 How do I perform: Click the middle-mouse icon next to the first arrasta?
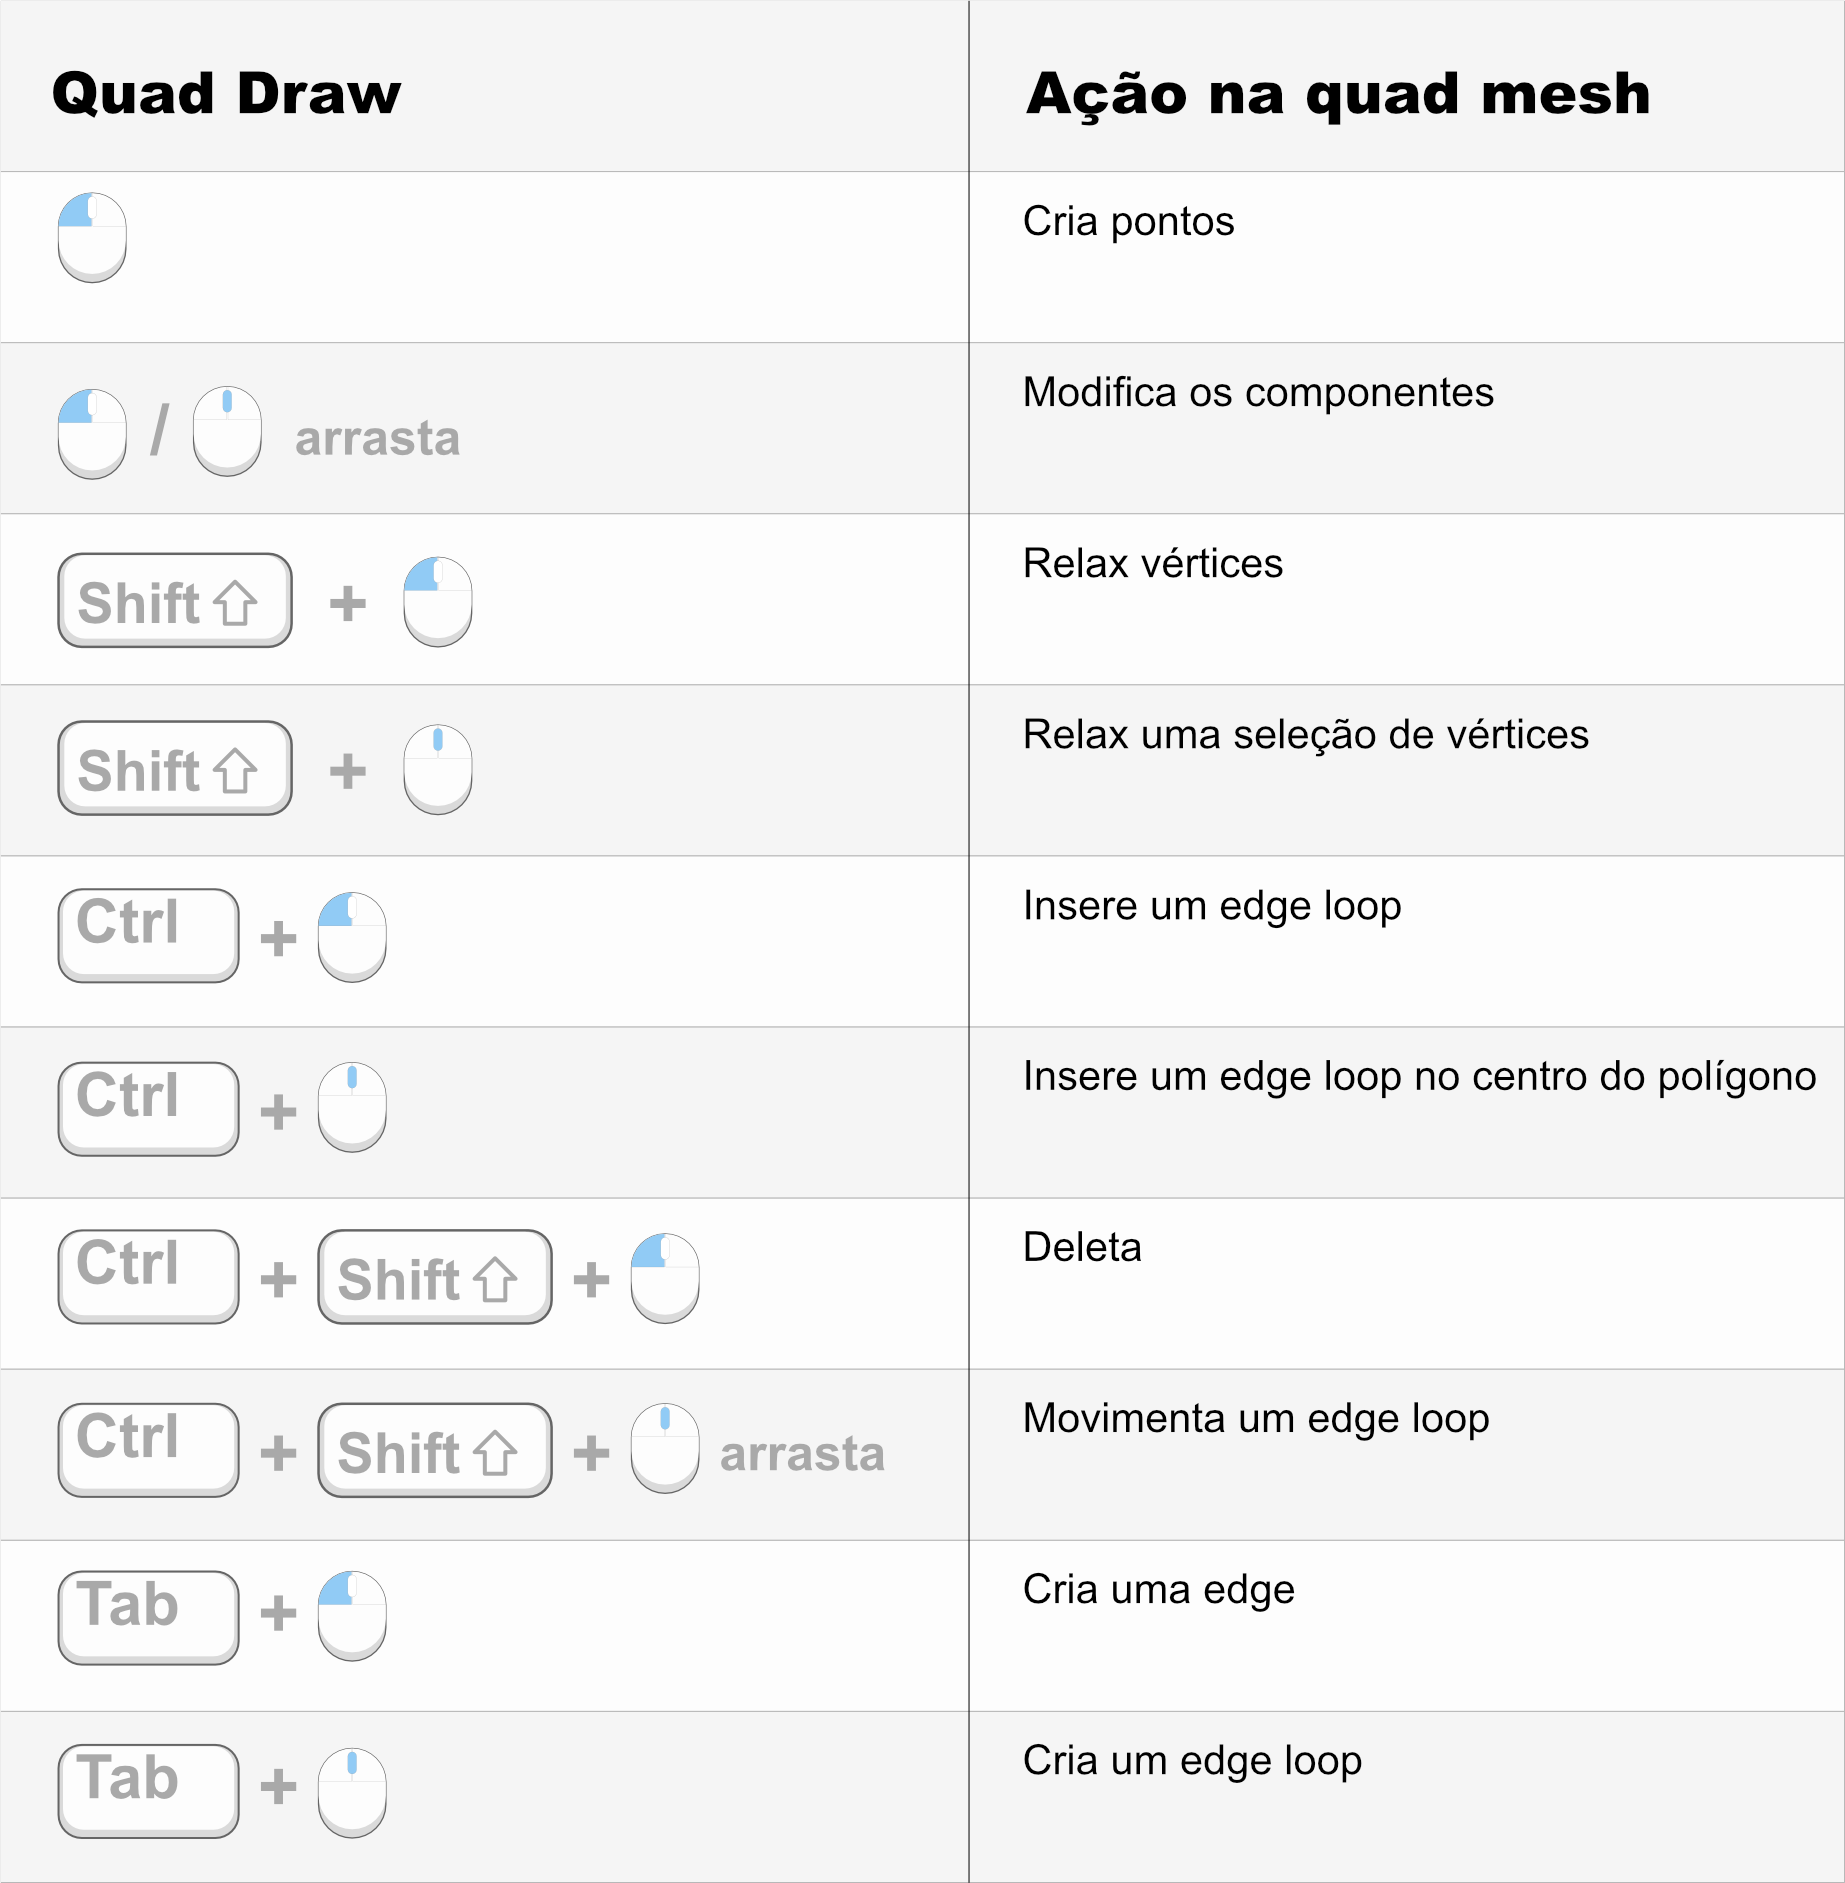tap(227, 431)
